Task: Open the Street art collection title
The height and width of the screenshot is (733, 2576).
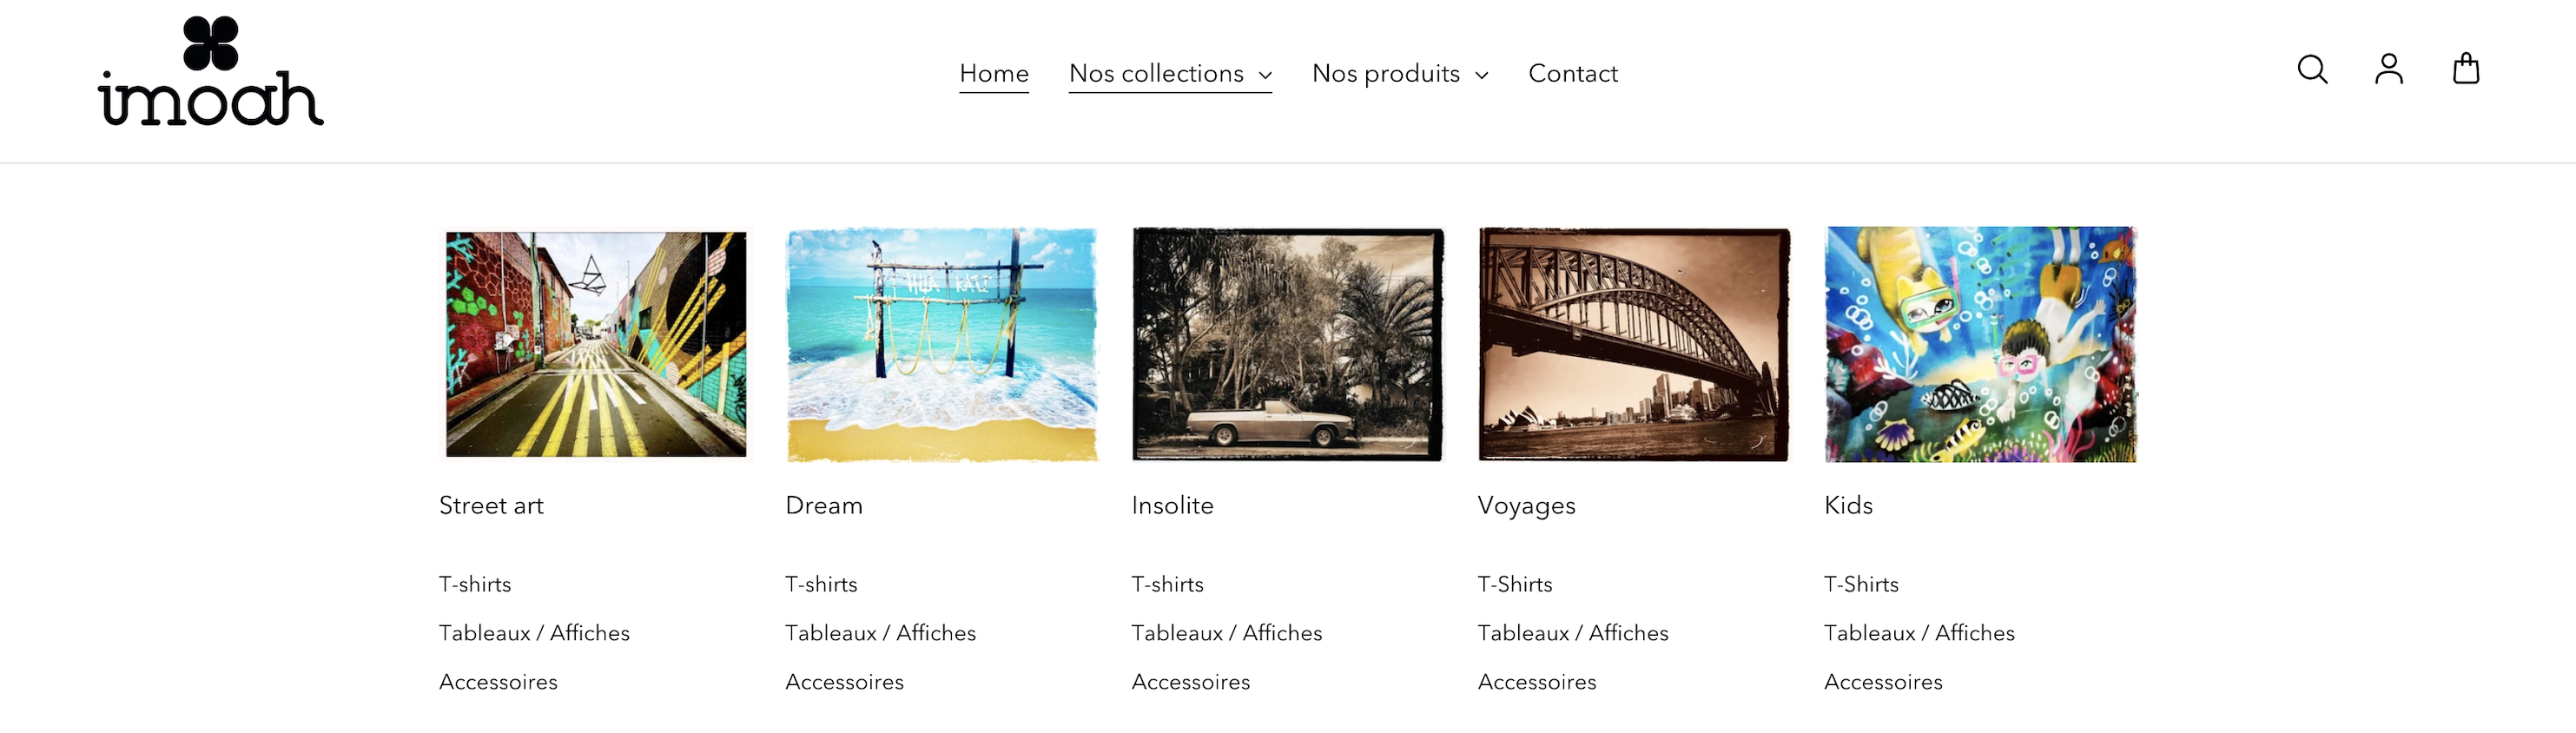Action: coord(491,506)
